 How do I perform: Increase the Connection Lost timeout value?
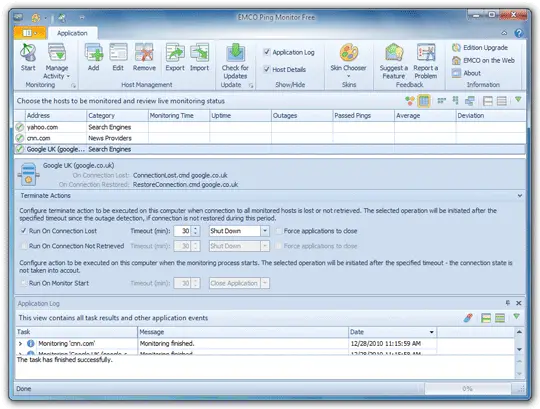coord(196,228)
